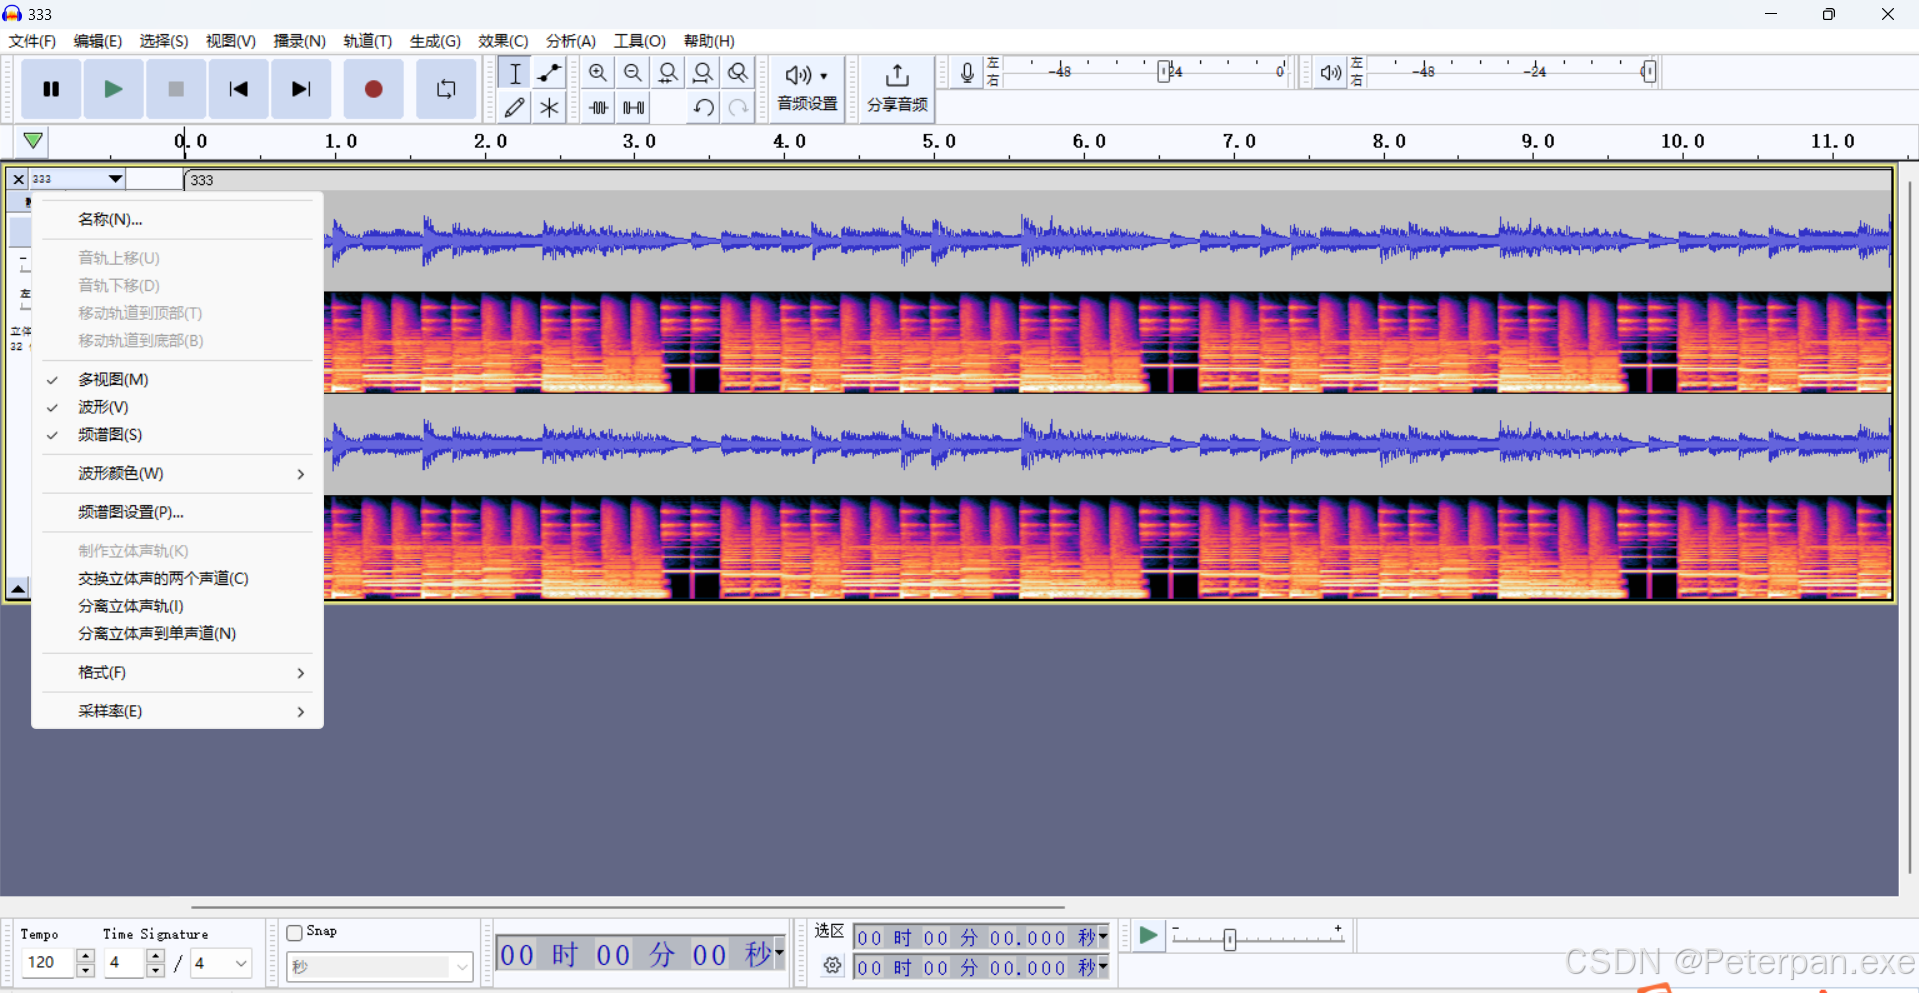The image size is (1919, 993).
Task: Open the selection end time format dropdown
Action: pos(1103,967)
